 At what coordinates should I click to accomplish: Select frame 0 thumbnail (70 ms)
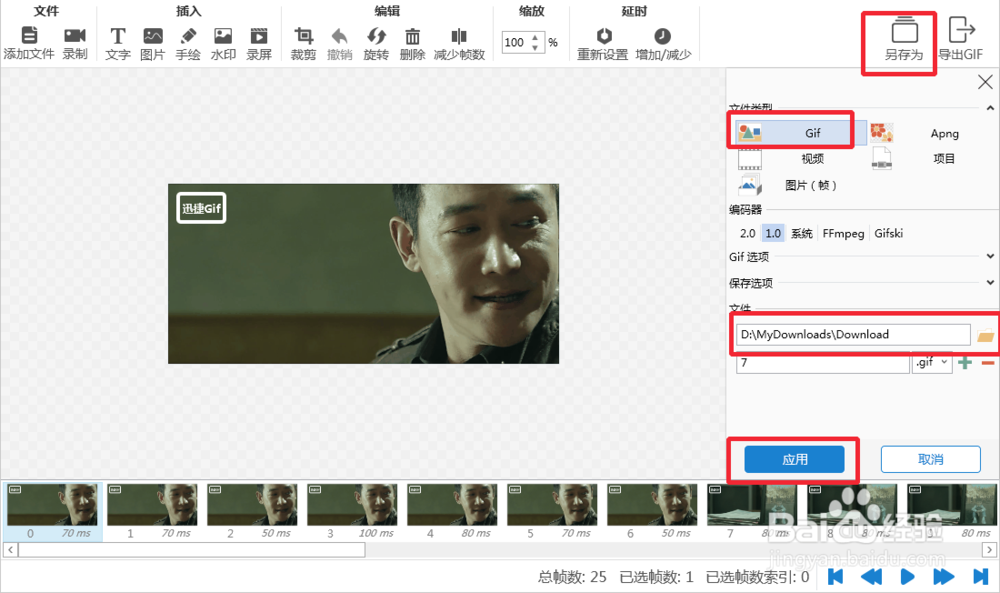52,512
